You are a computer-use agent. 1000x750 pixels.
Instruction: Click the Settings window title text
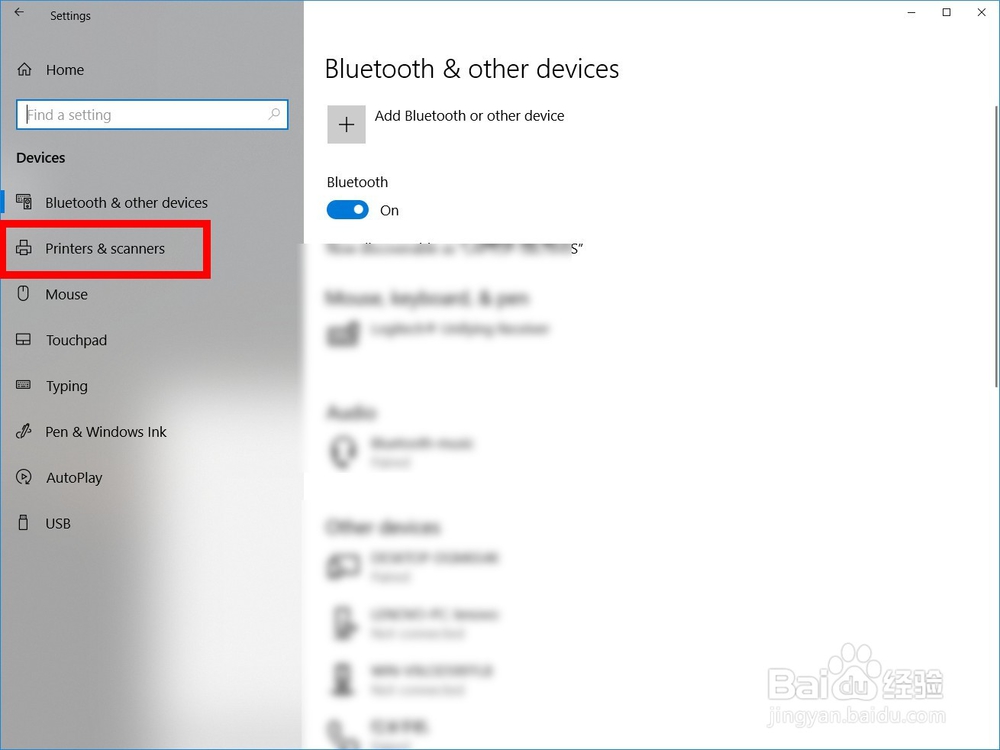tap(70, 15)
